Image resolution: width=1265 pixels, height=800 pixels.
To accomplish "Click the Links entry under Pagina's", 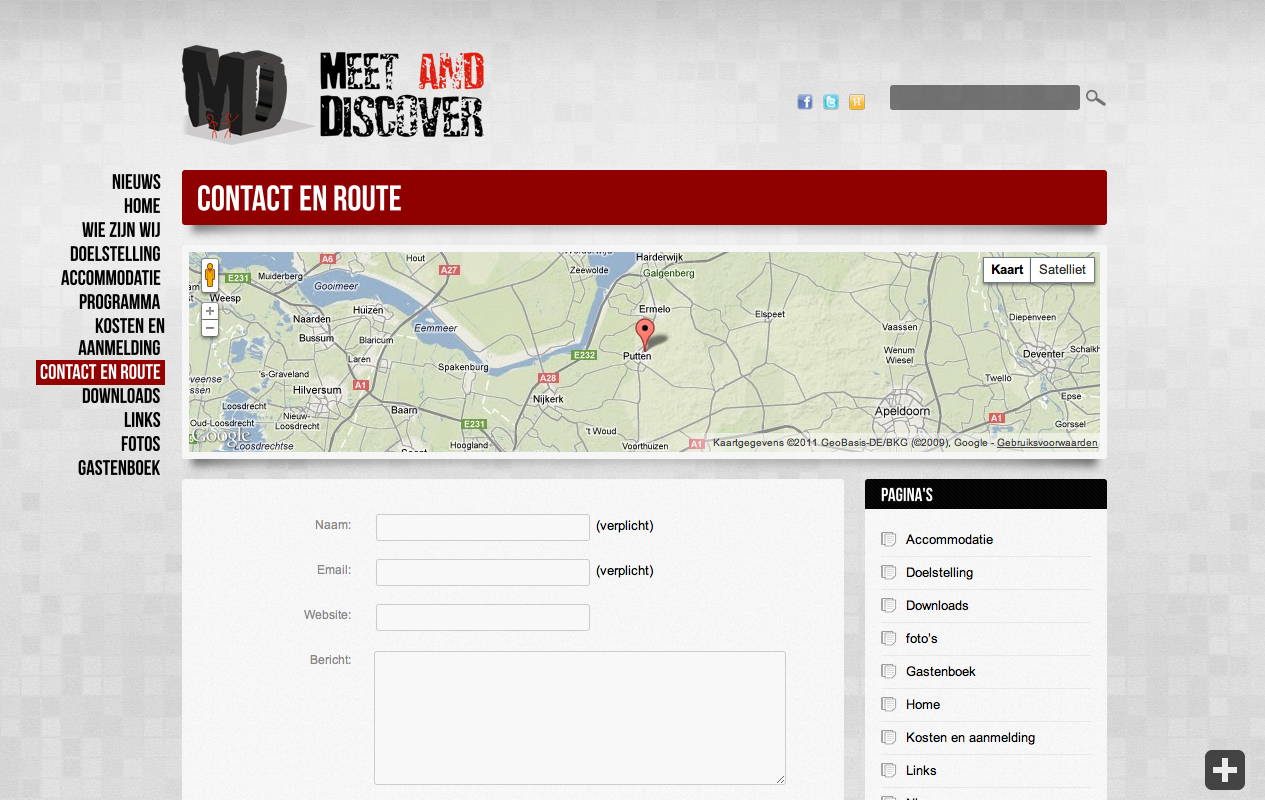I will pos(921,771).
